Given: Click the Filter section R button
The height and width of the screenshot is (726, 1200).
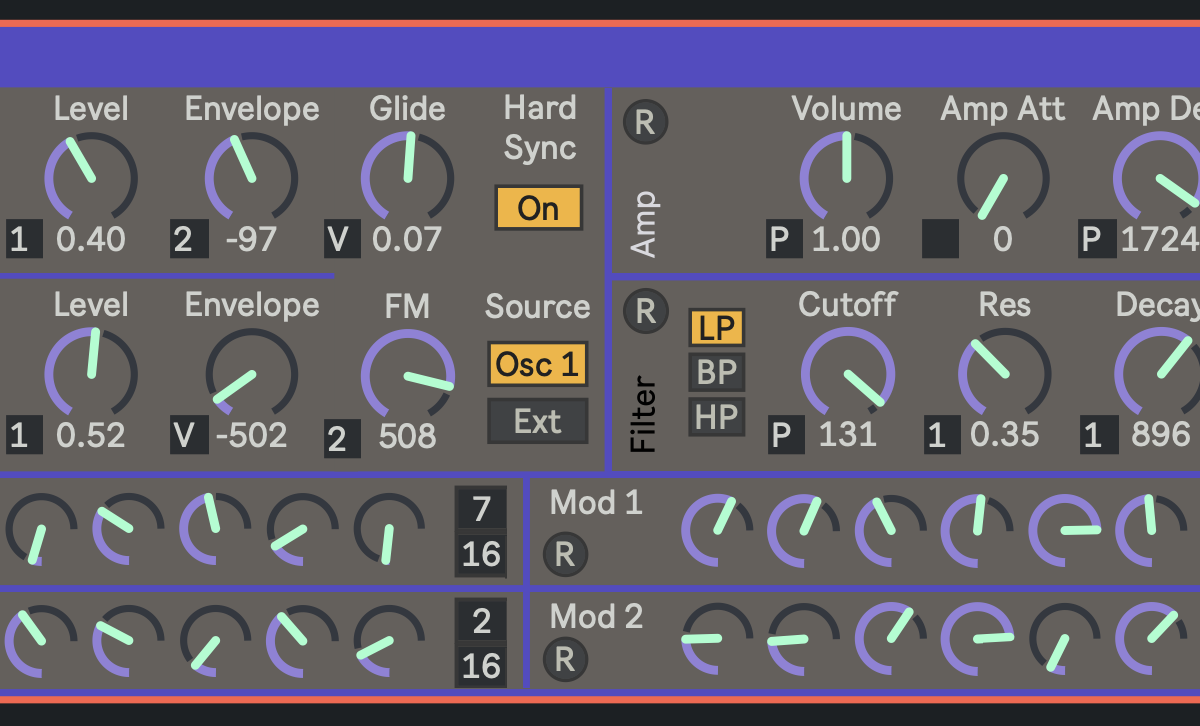Looking at the screenshot, I should (x=645, y=311).
